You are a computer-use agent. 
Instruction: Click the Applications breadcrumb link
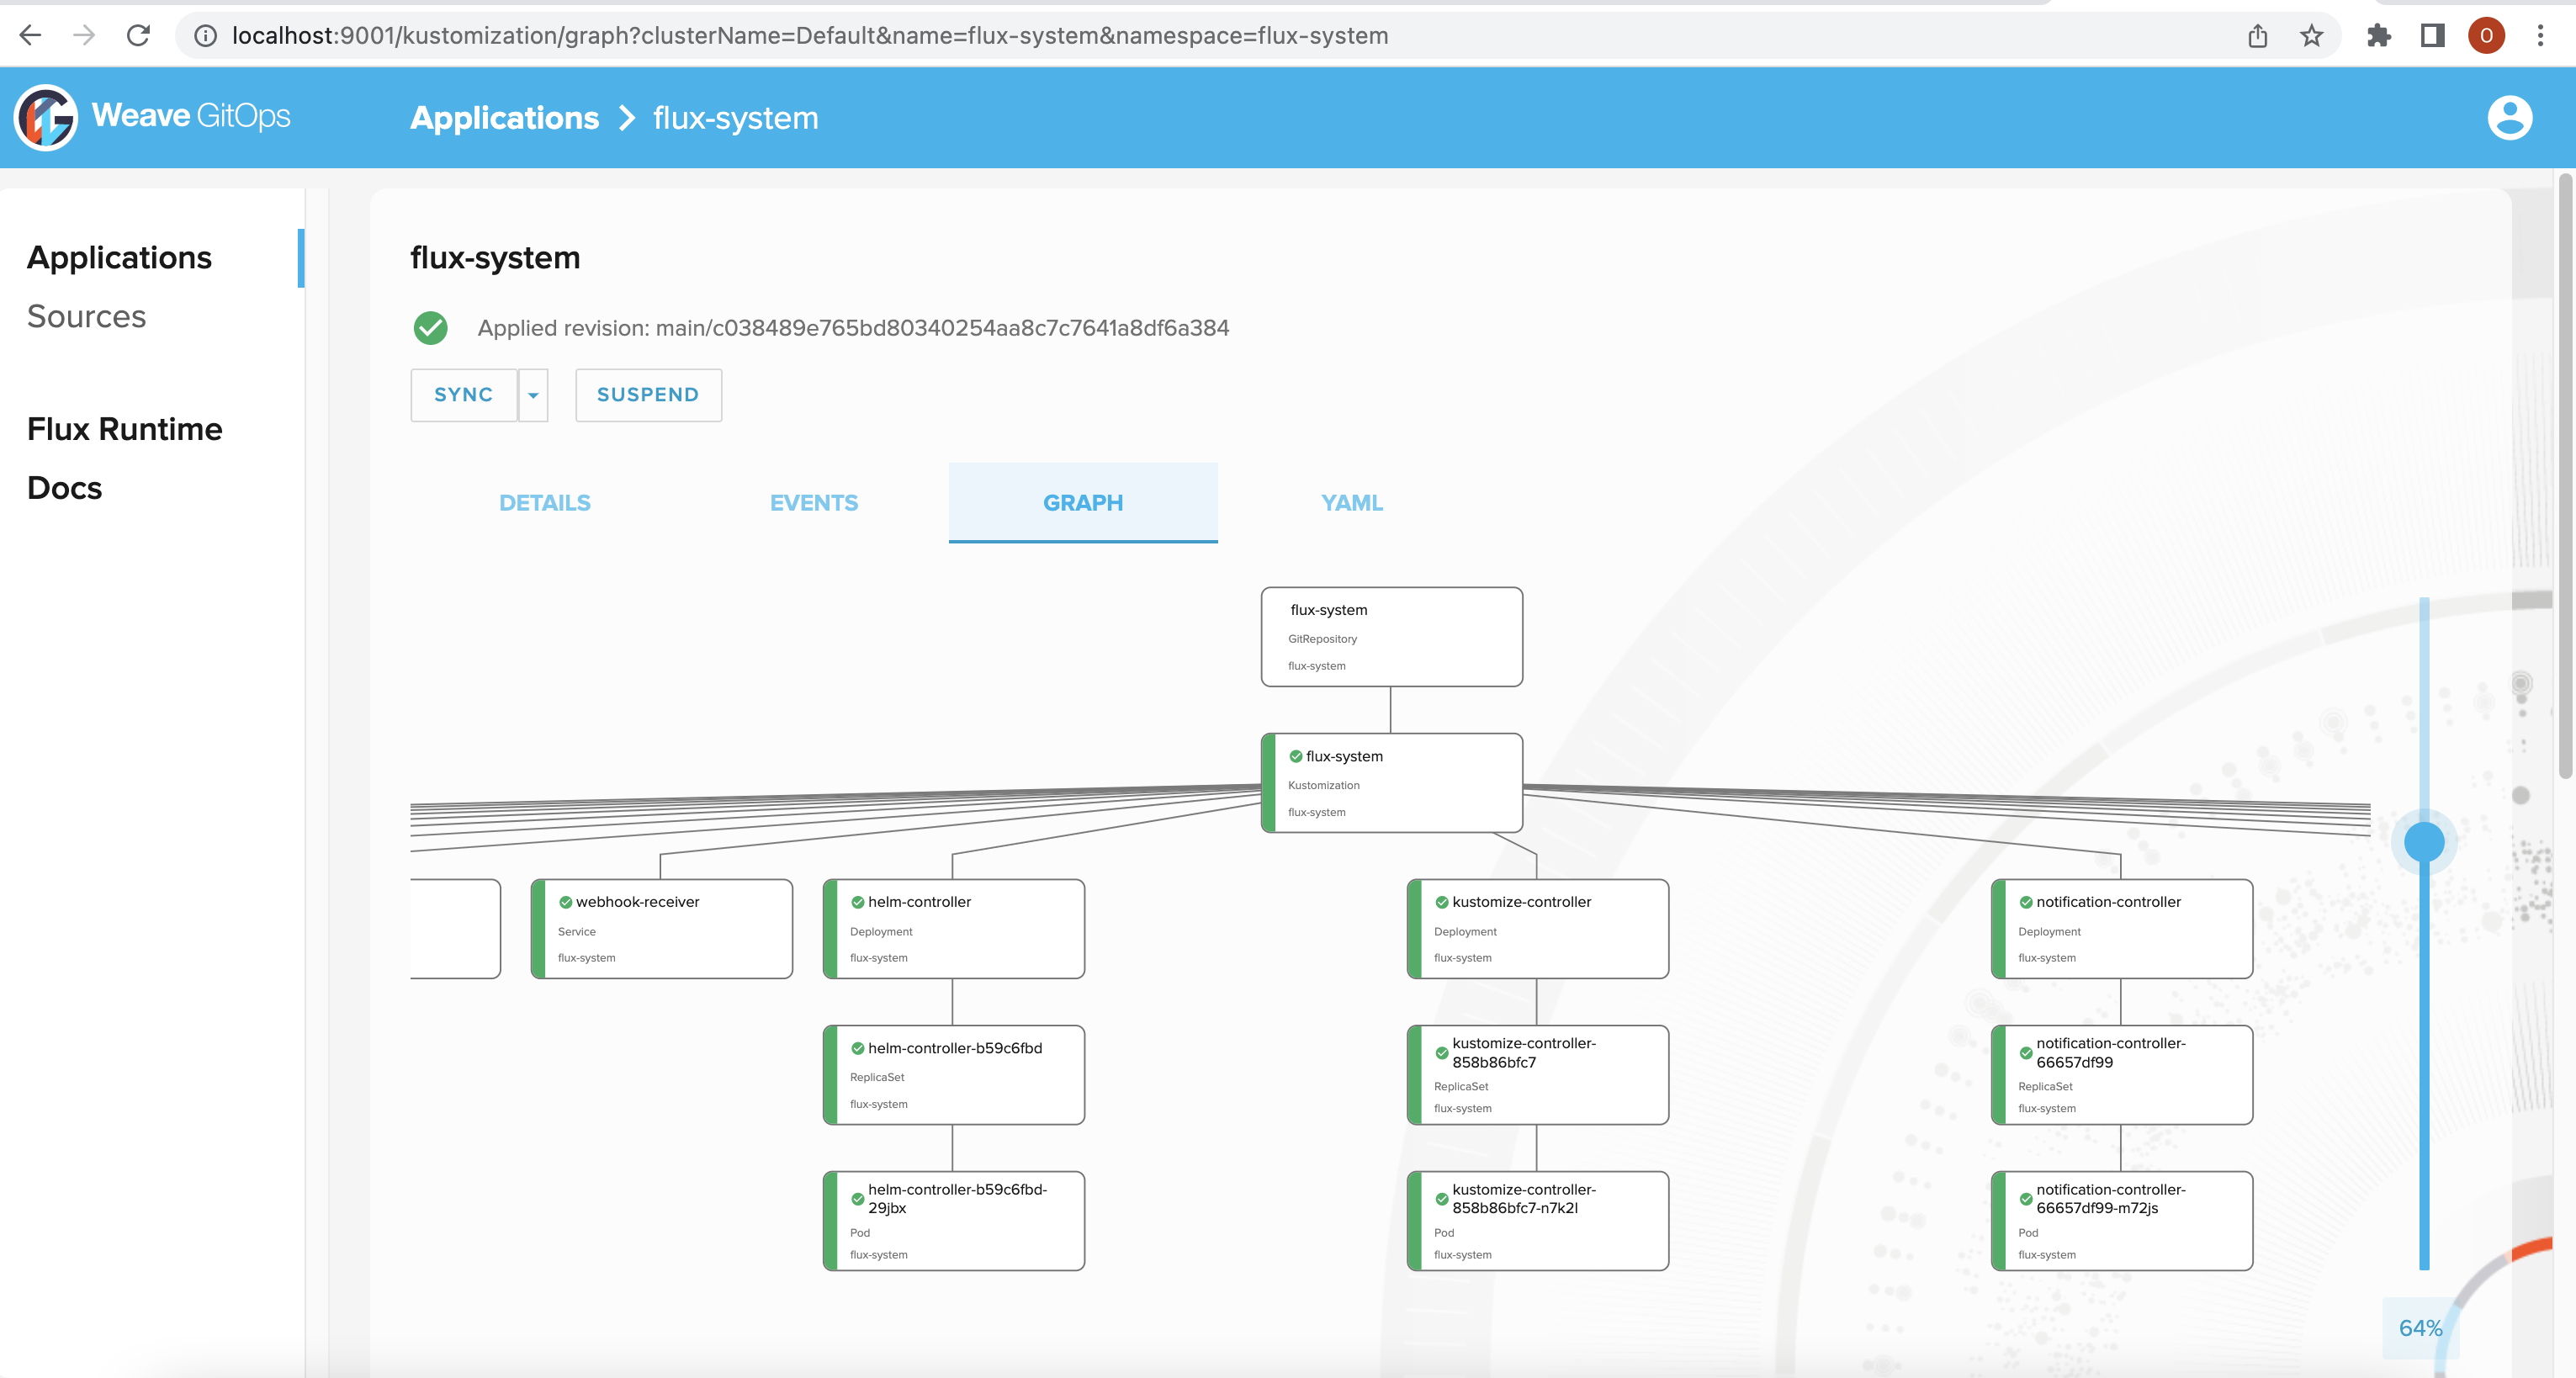504,118
